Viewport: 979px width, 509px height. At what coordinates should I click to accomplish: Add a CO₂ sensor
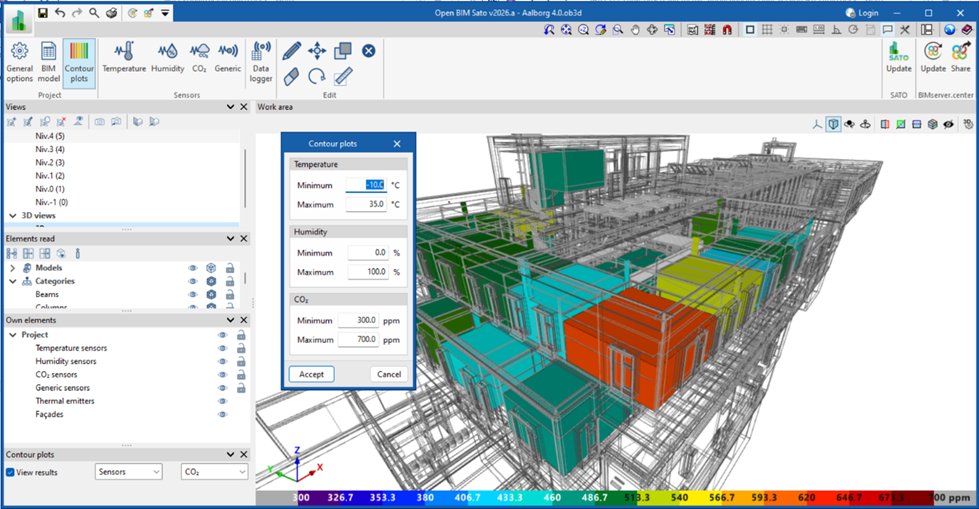click(199, 57)
